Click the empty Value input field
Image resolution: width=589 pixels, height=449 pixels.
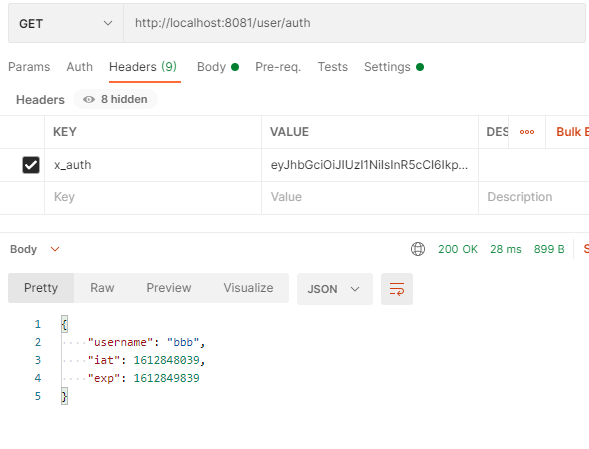(370, 197)
